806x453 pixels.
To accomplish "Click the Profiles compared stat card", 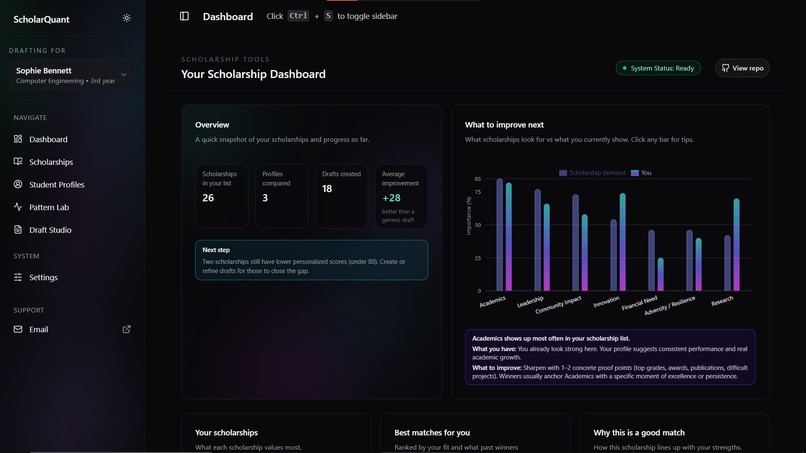I will (282, 196).
